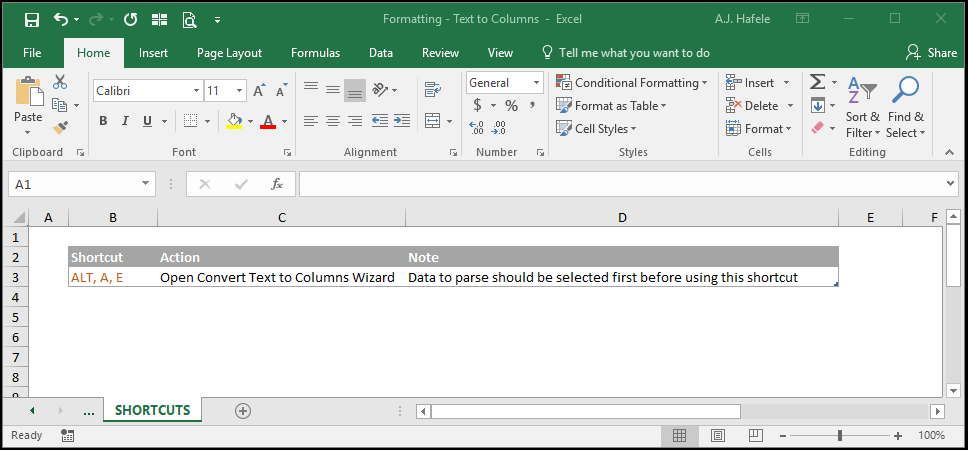This screenshot has width=968, height=450.
Task: Toggle Bold formatting
Action: (x=103, y=121)
